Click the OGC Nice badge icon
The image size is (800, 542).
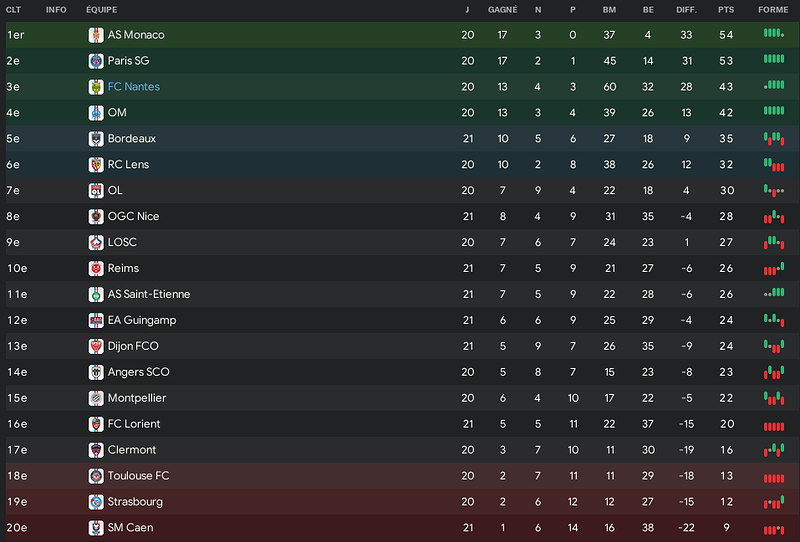(x=96, y=216)
